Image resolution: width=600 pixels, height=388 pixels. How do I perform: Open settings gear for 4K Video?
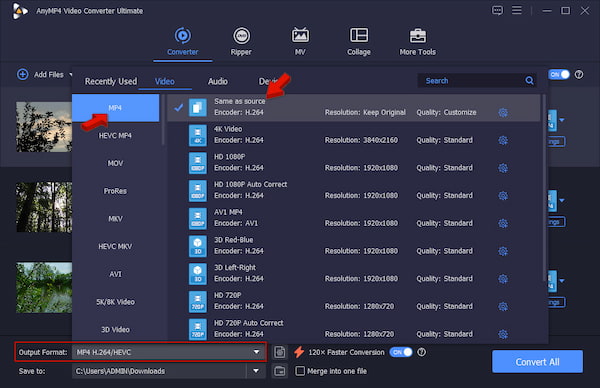click(503, 140)
